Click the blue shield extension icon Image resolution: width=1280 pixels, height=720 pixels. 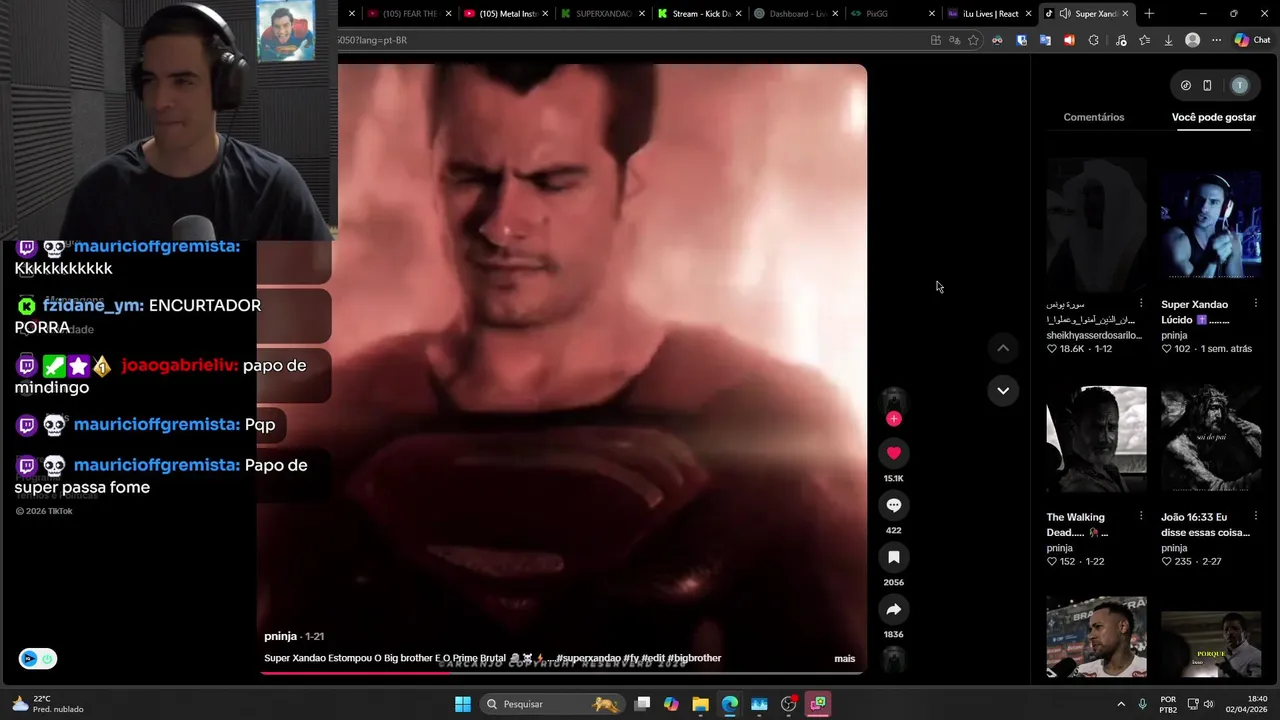(1021, 40)
